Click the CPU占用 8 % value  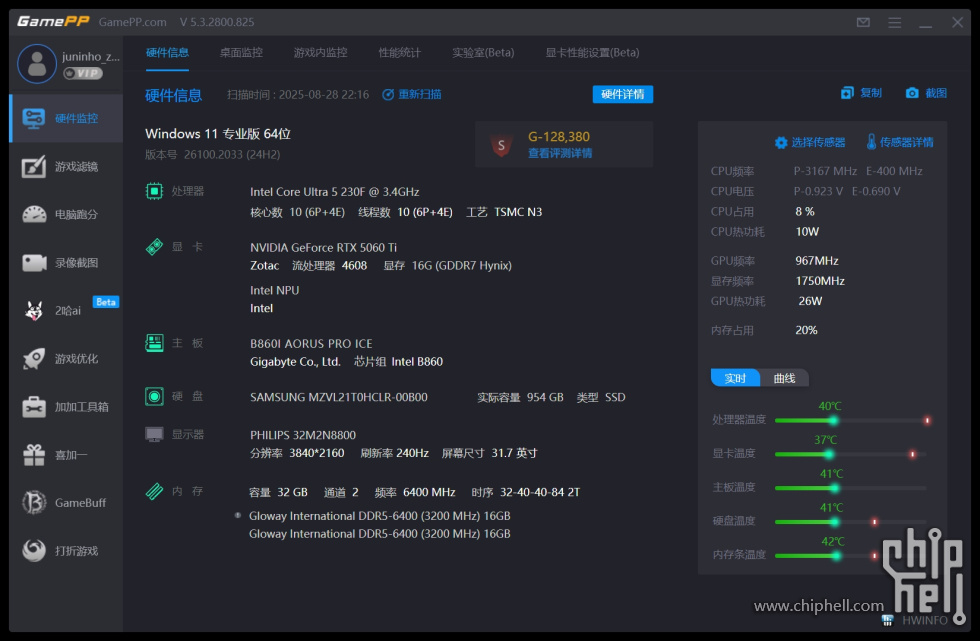point(804,212)
